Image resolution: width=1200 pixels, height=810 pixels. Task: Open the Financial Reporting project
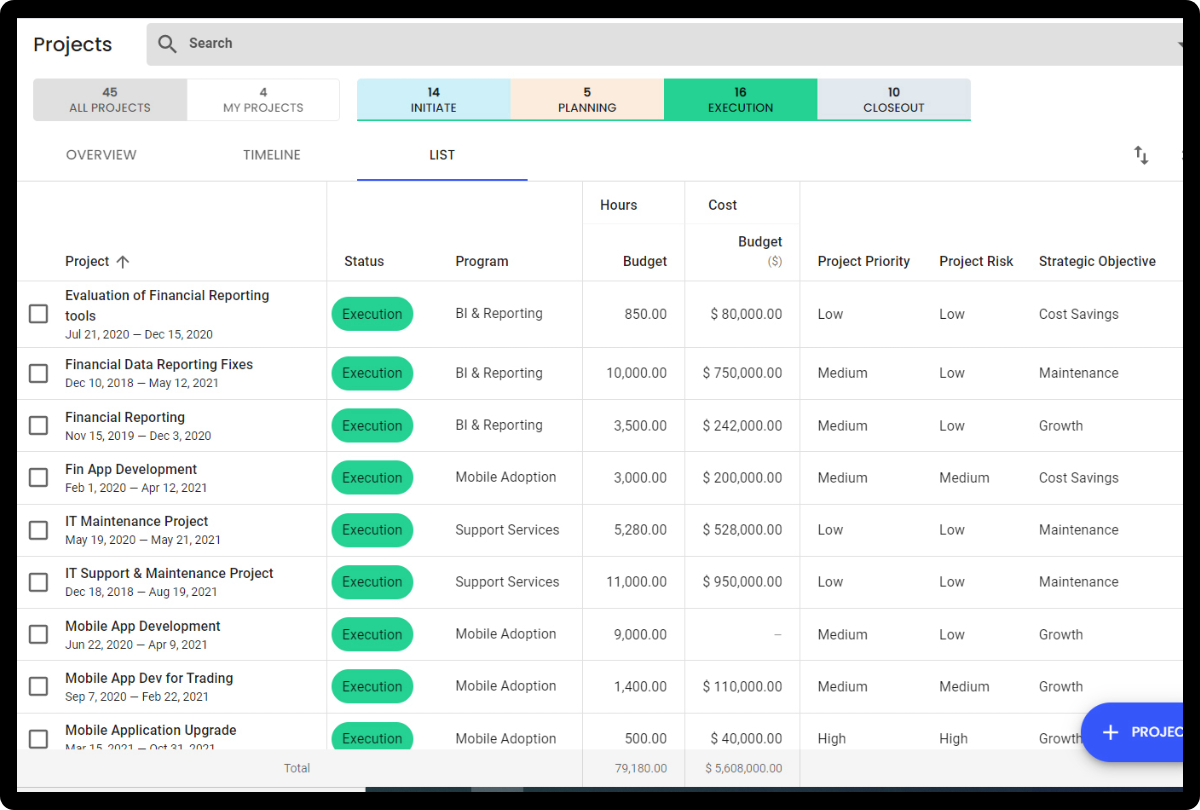pyautogui.click(x=125, y=417)
